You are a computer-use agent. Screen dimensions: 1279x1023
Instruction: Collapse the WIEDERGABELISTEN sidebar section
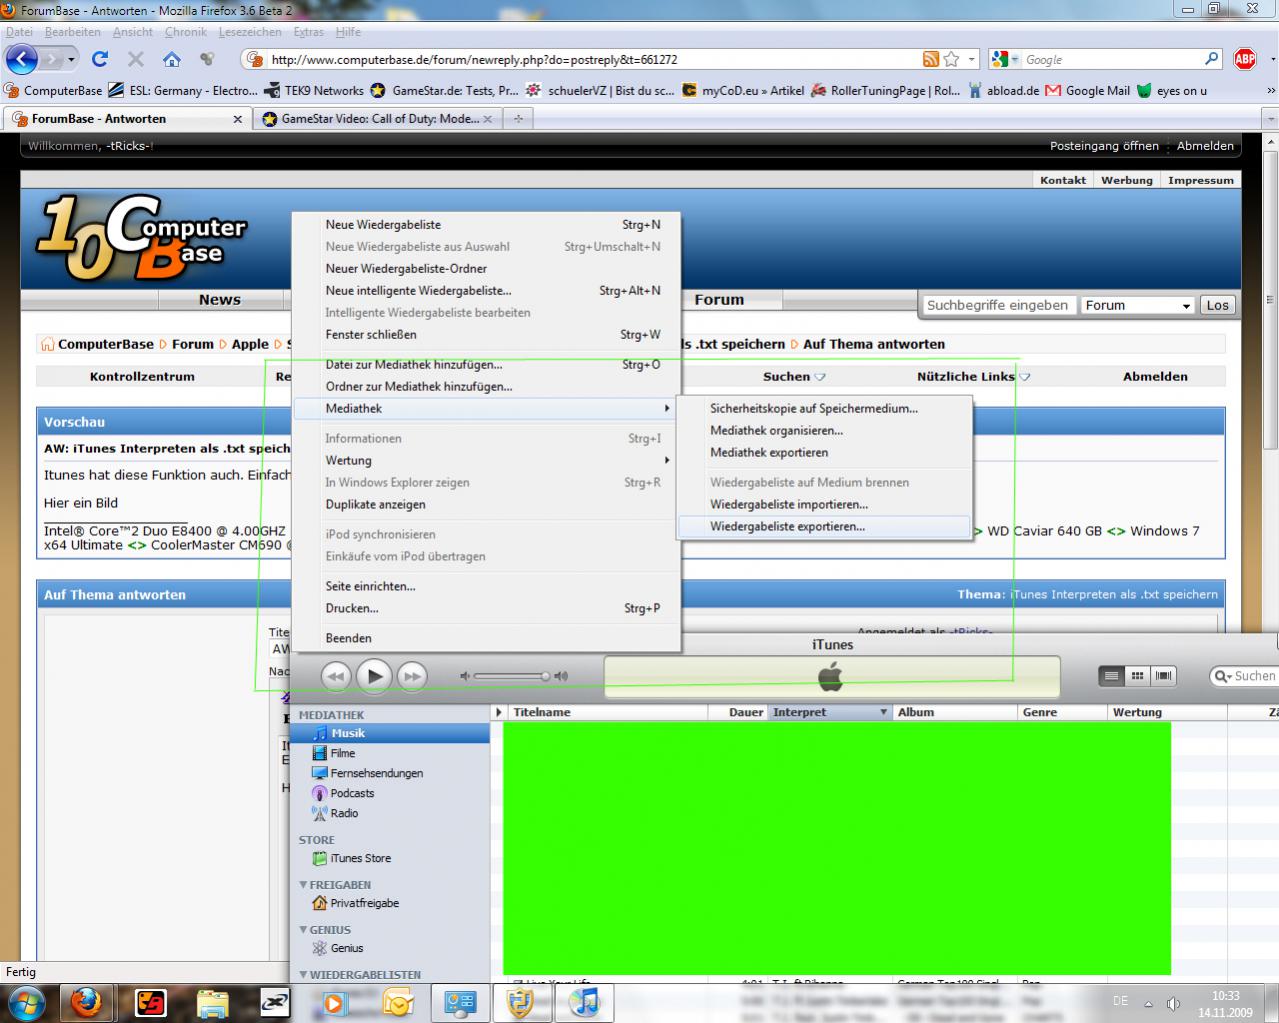(303, 975)
